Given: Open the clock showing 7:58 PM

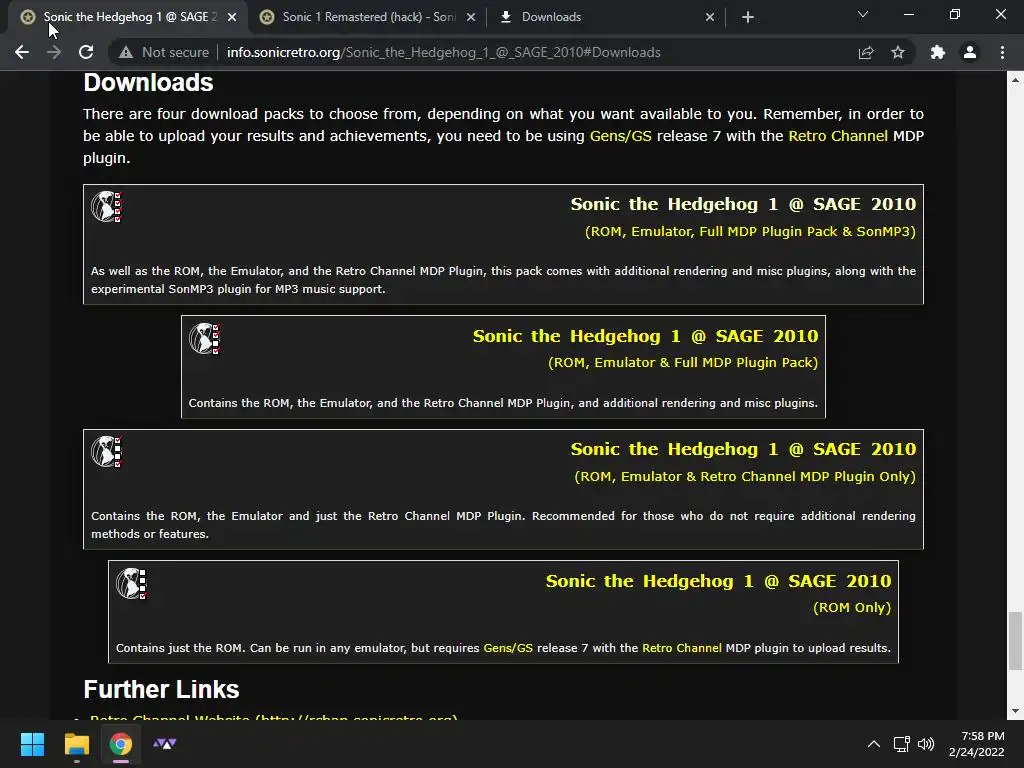Looking at the screenshot, I should (976, 744).
